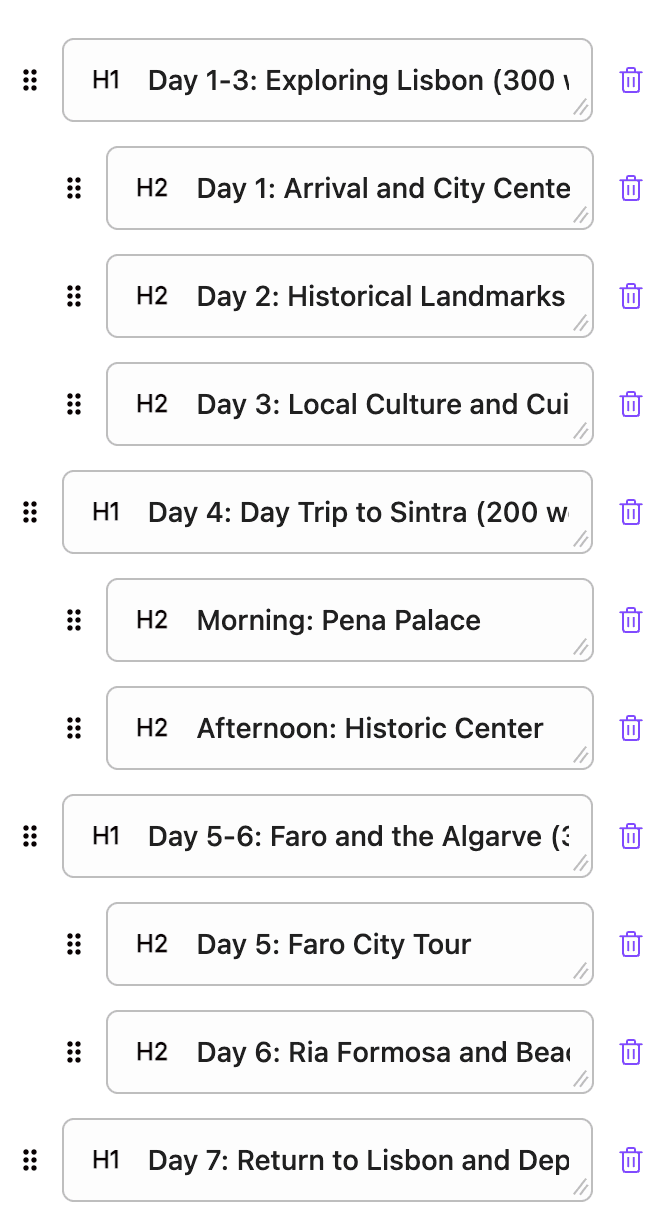Viewport: 666px width, 1222px height.
Task: Remove the 'Morning: Pena Palace' subheading
Action: pos(631,621)
